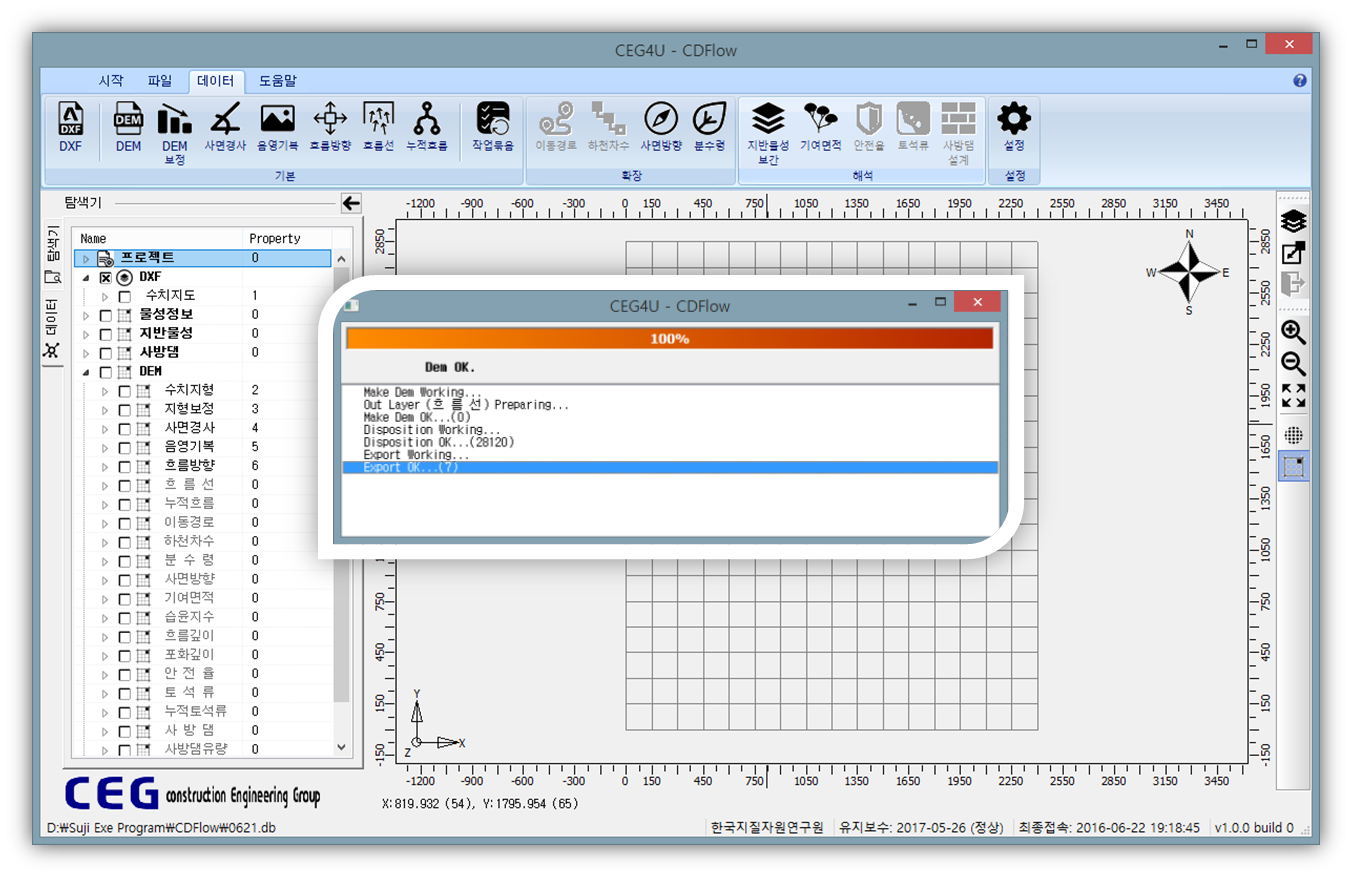This screenshot has height=877, width=1352.
Task: Select the 누적흐름 tree row
Action: coord(203,503)
